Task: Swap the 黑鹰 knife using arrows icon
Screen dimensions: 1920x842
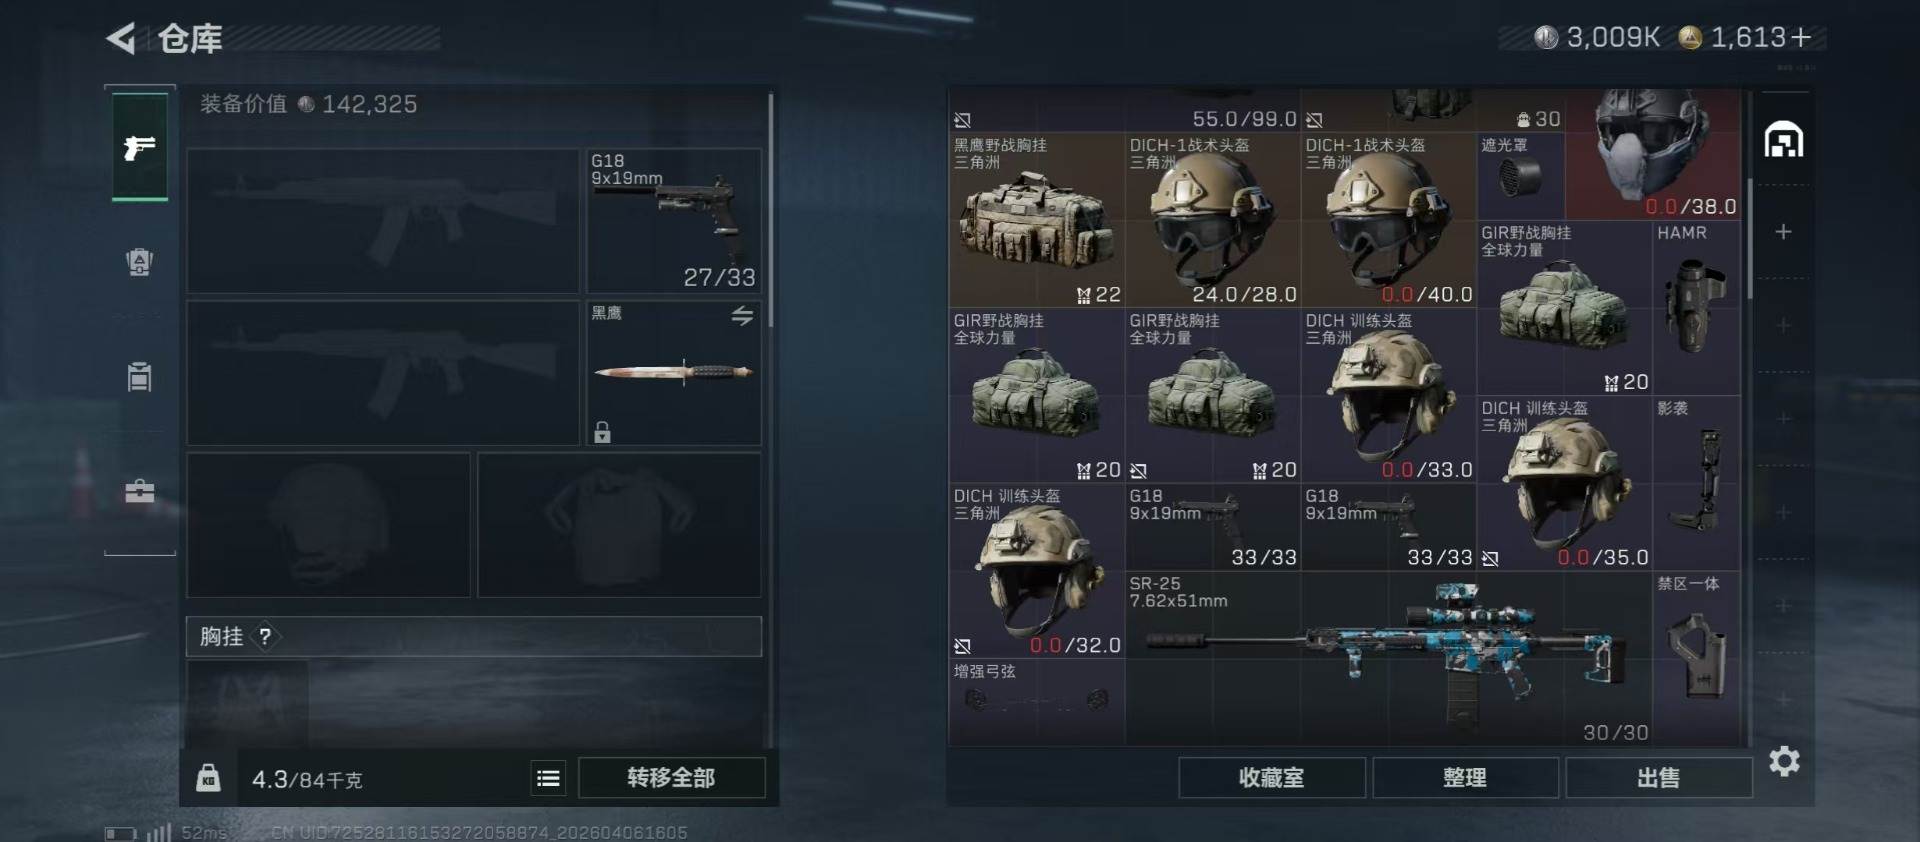Action: [x=742, y=316]
